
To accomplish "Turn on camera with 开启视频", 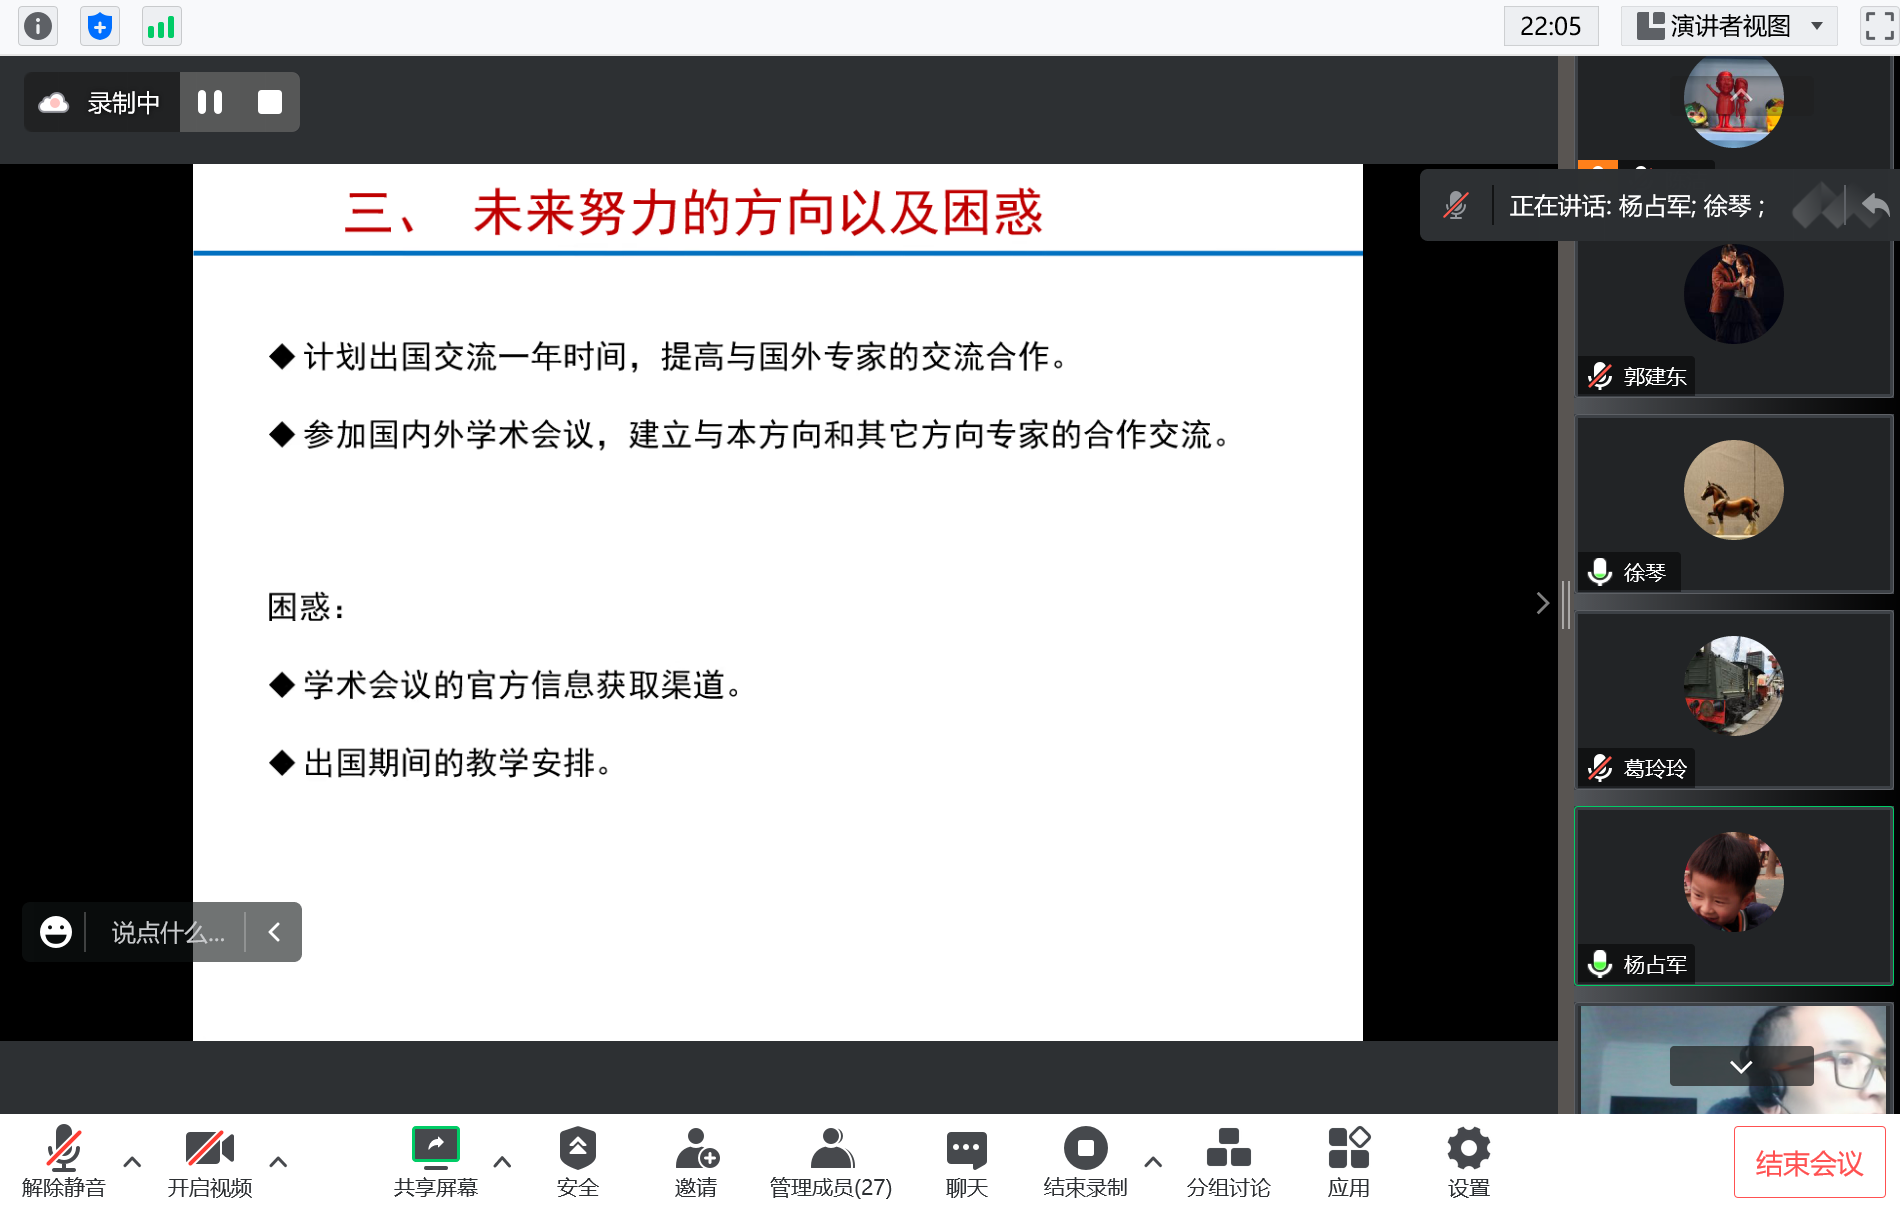I will pyautogui.click(x=209, y=1160).
